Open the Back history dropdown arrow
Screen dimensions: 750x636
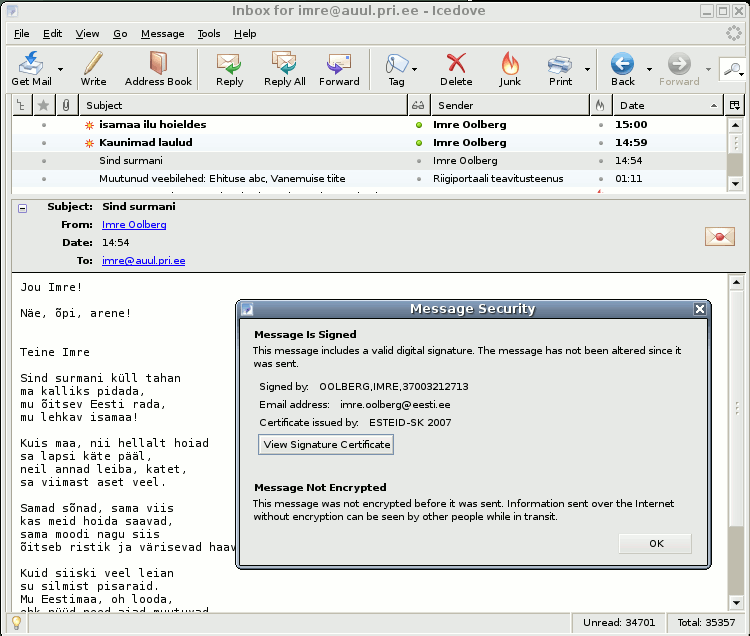coord(649,69)
